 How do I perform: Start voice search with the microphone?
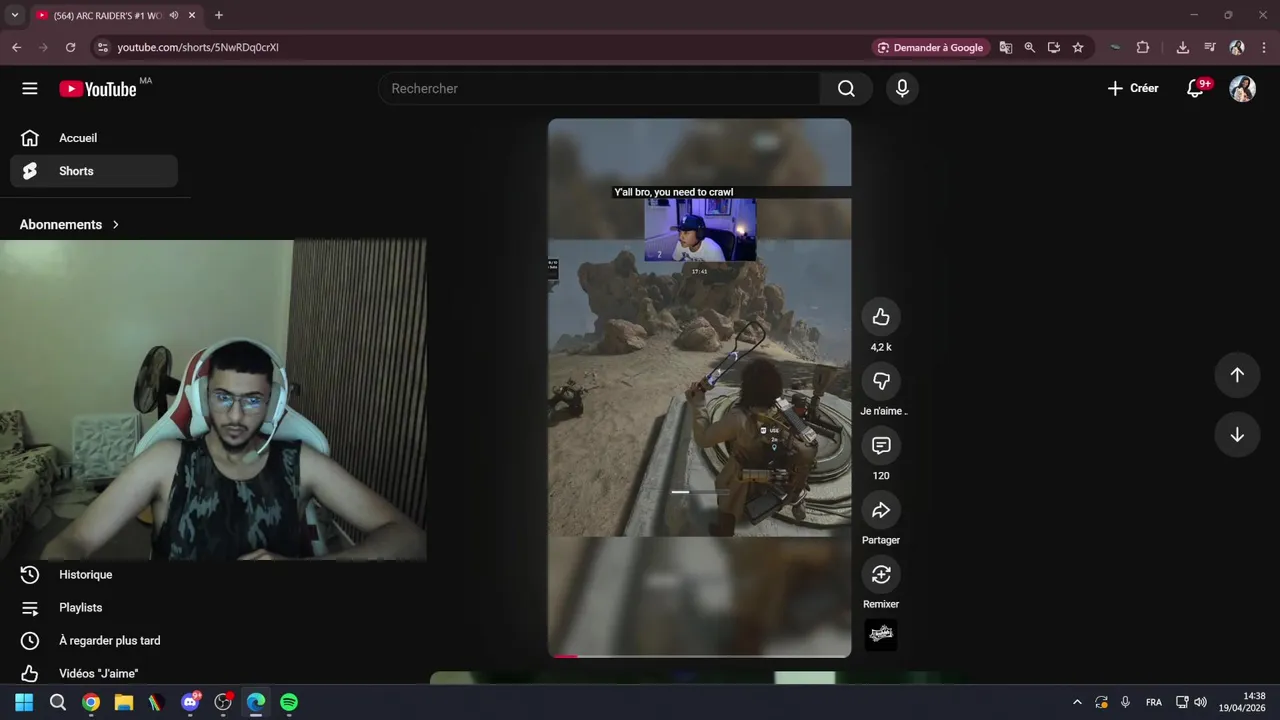(902, 89)
